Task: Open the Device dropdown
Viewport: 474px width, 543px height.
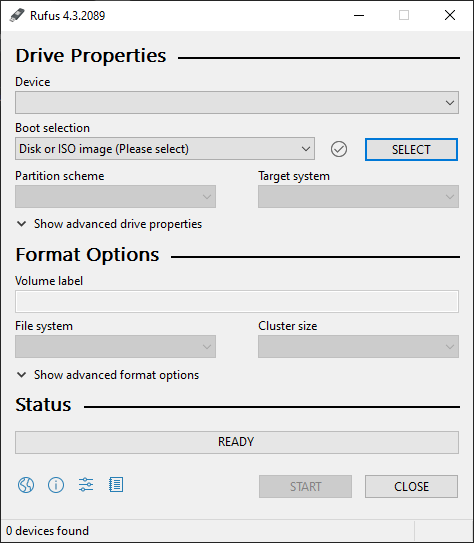Action: point(237,103)
